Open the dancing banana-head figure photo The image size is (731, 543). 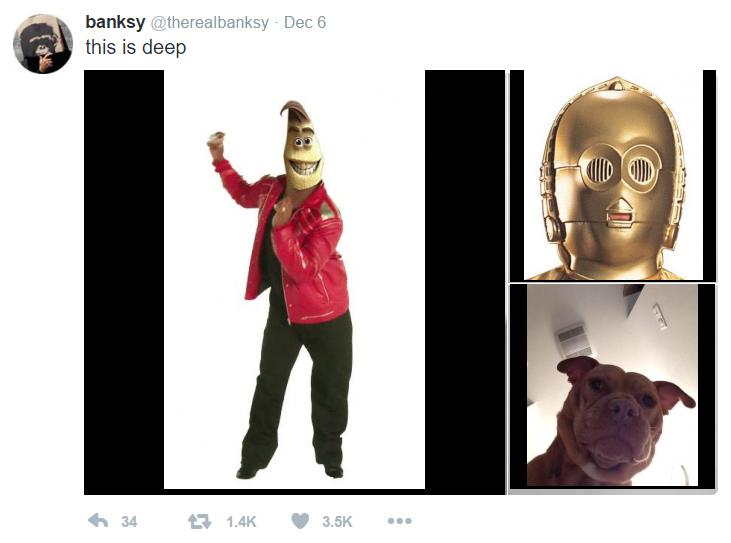point(295,282)
